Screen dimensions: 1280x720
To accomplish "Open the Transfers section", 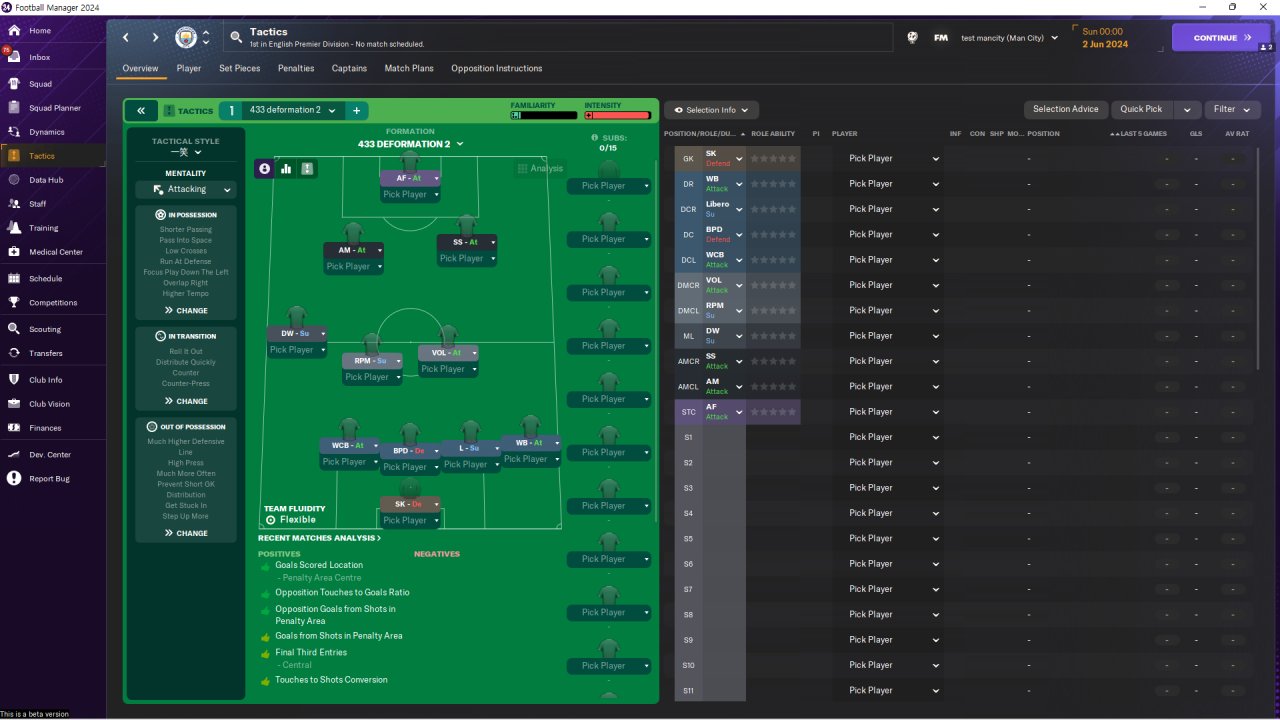I will [x=45, y=353].
